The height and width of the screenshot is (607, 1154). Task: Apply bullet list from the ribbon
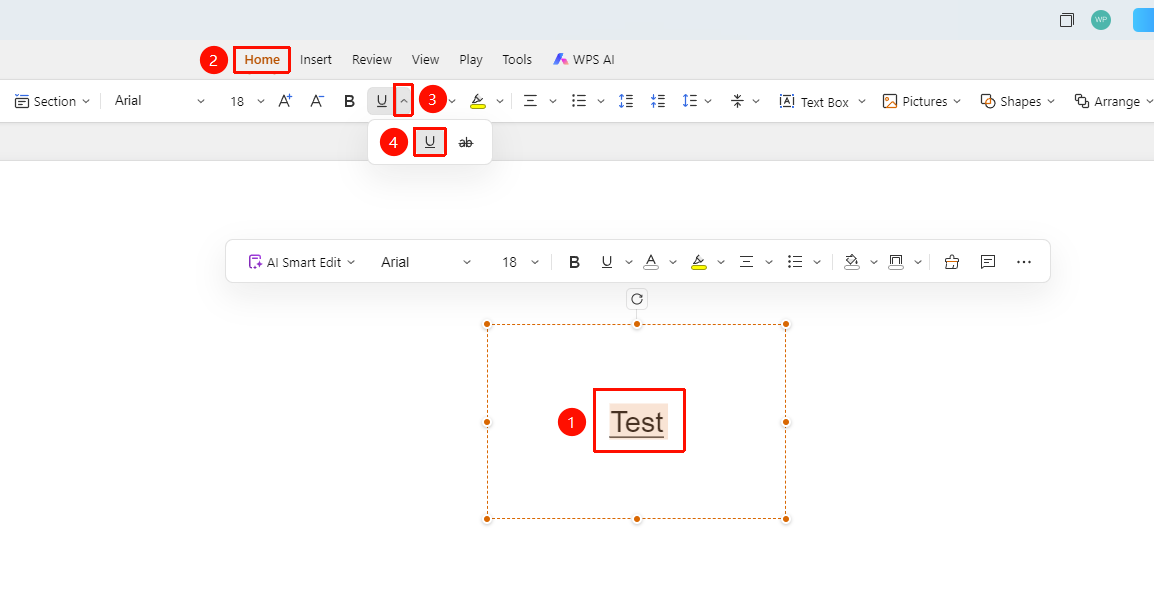click(x=579, y=101)
